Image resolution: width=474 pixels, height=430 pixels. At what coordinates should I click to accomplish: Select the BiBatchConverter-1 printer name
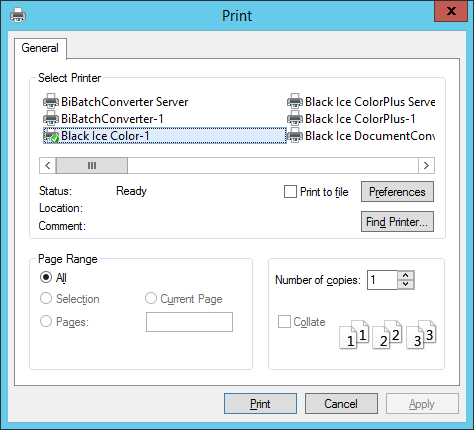click(x=112, y=119)
